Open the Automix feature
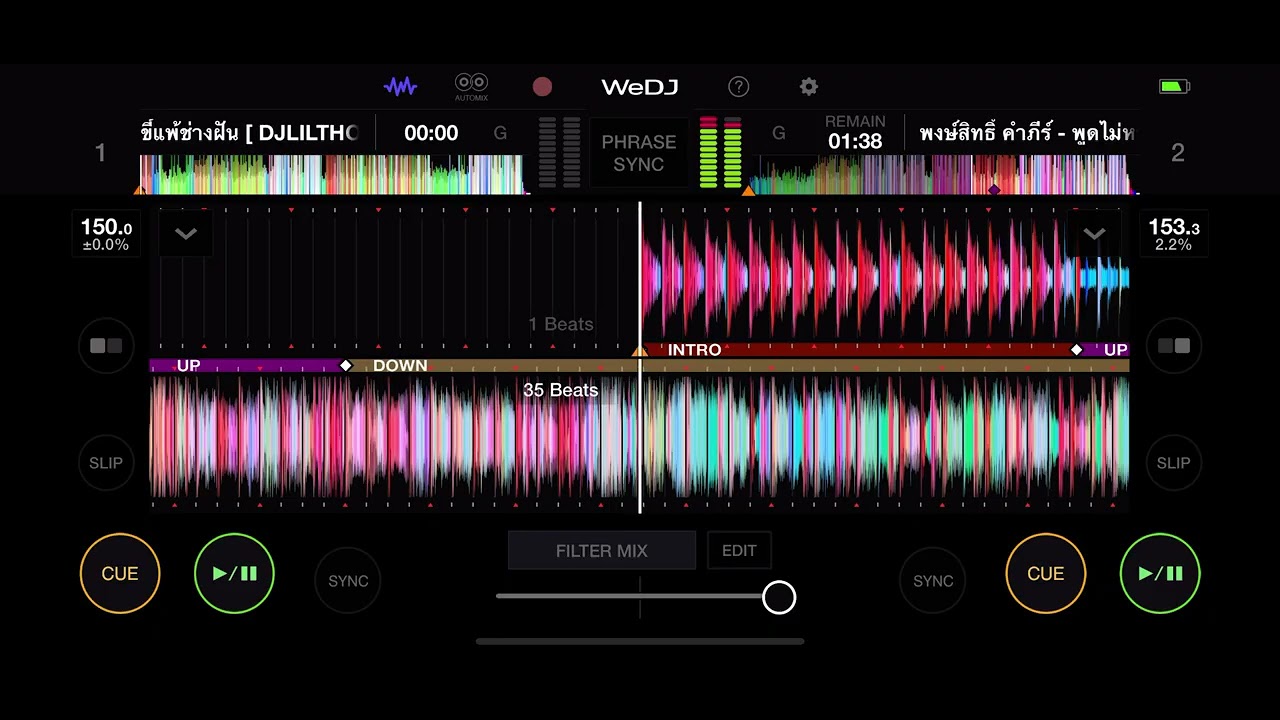 471,87
